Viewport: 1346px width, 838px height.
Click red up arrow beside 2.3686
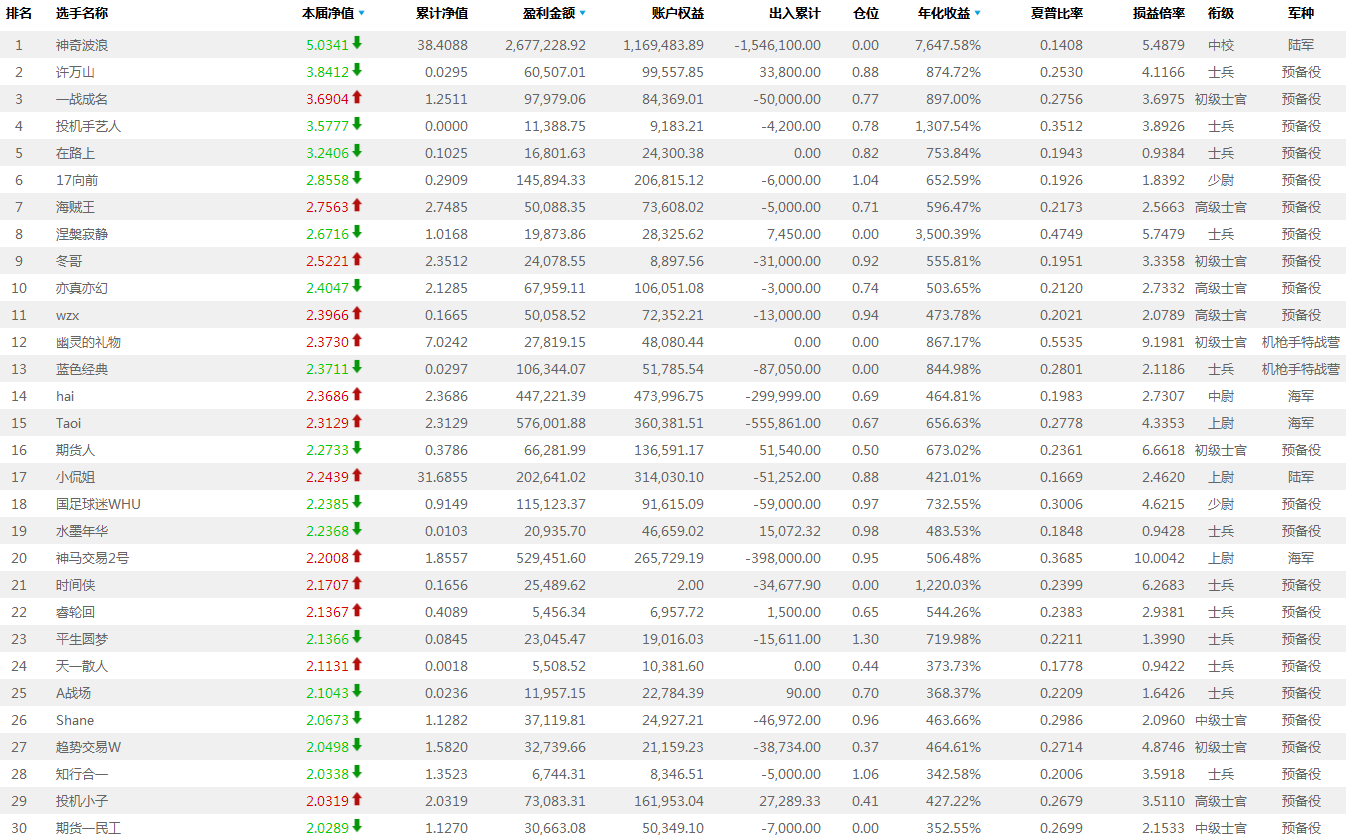pyautogui.click(x=357, y=394)
